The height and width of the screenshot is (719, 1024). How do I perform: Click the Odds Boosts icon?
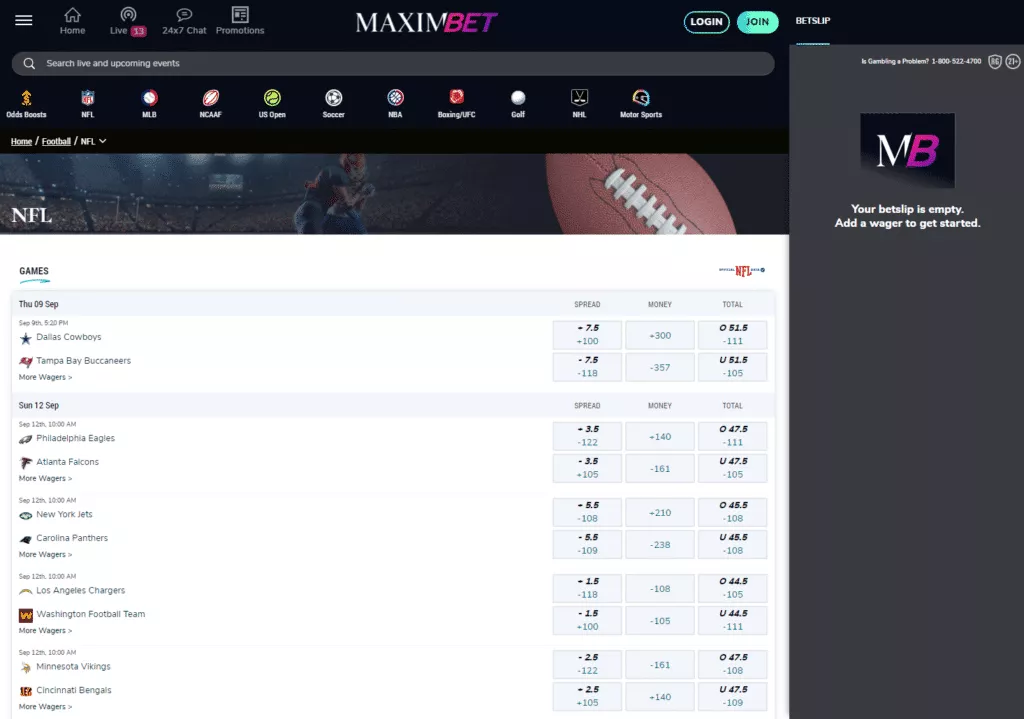coord(26,98)
